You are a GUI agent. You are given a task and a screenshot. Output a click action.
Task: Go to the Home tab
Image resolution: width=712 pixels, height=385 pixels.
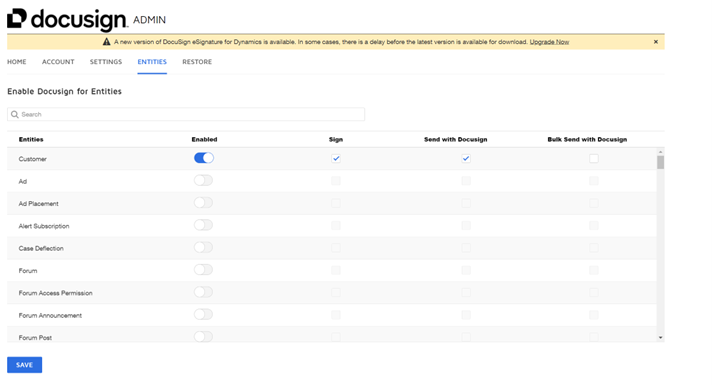point(17,62)
